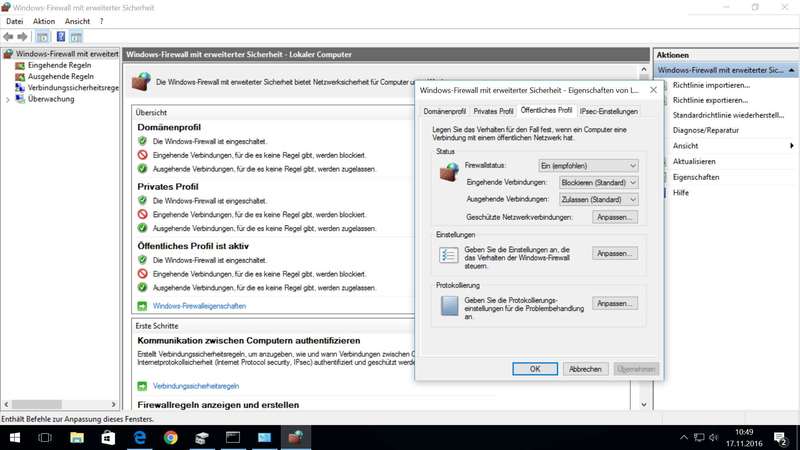This screenshot has height=450, width=800.
Task: Switch to the IPsec-Einstellungen tab
Action: pyautogui.click(x=608, y=111)
